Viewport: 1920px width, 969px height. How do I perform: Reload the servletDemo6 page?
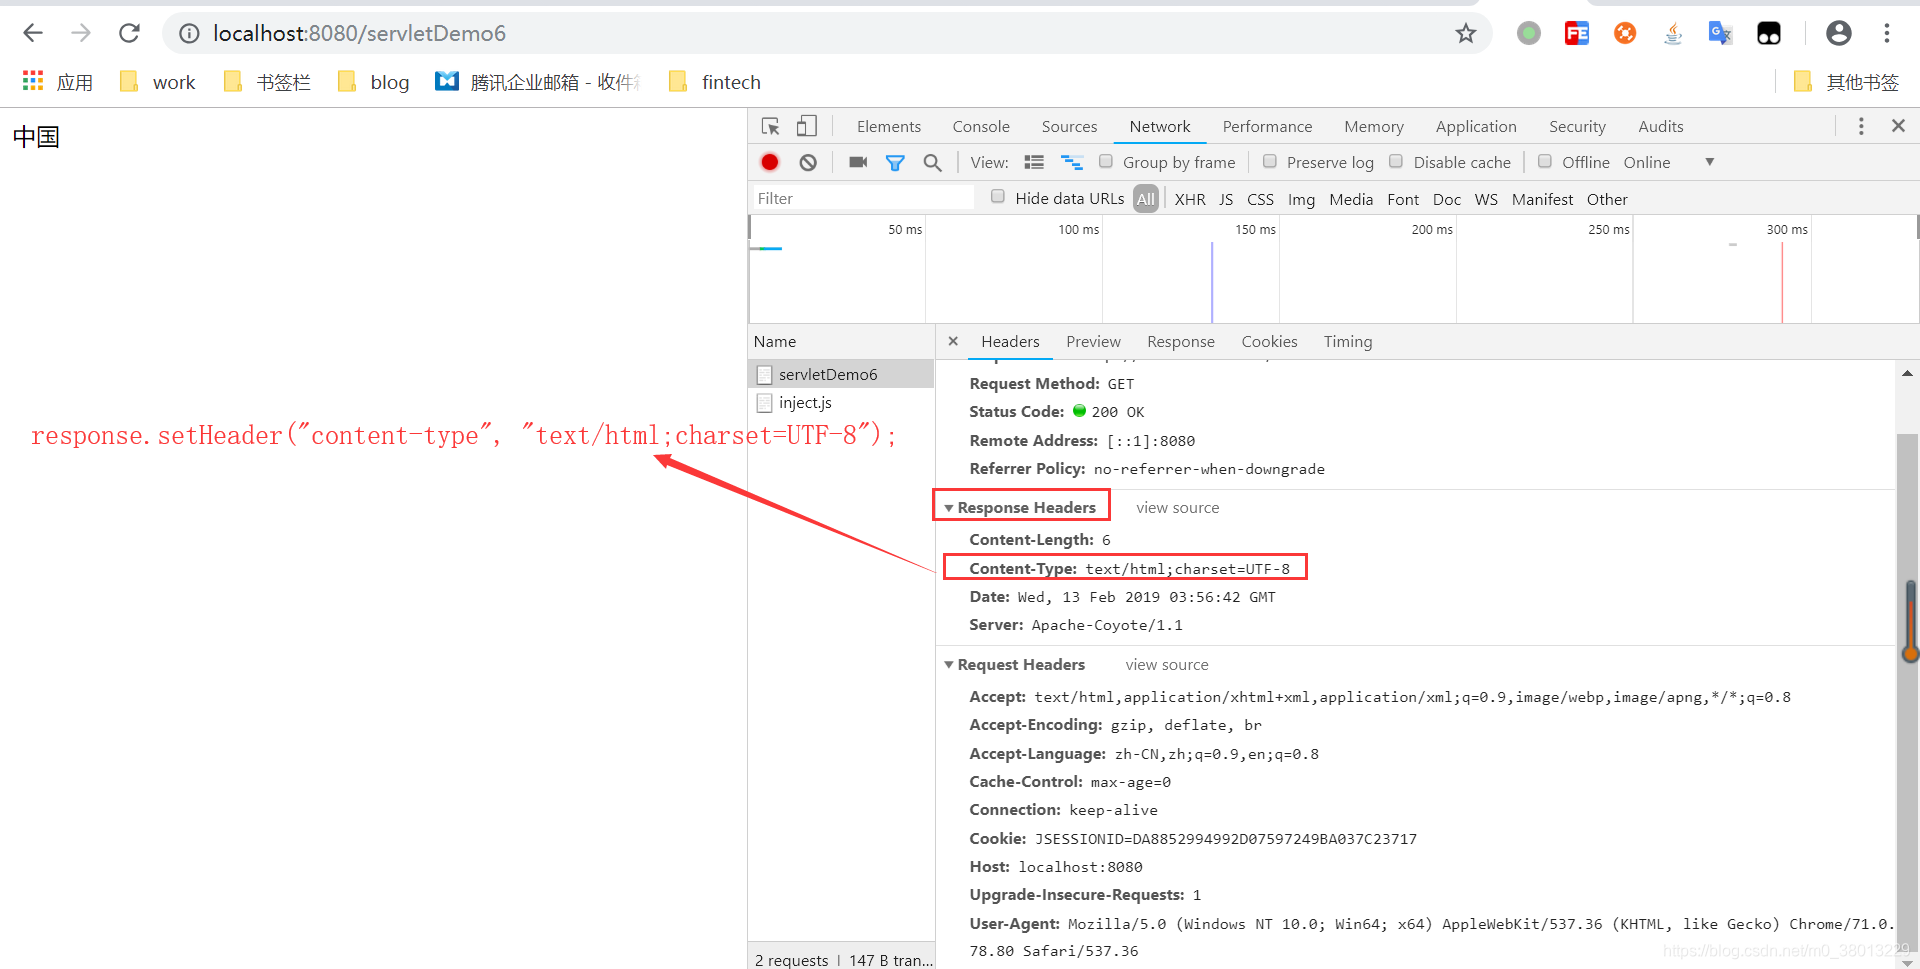coord(129,33)
